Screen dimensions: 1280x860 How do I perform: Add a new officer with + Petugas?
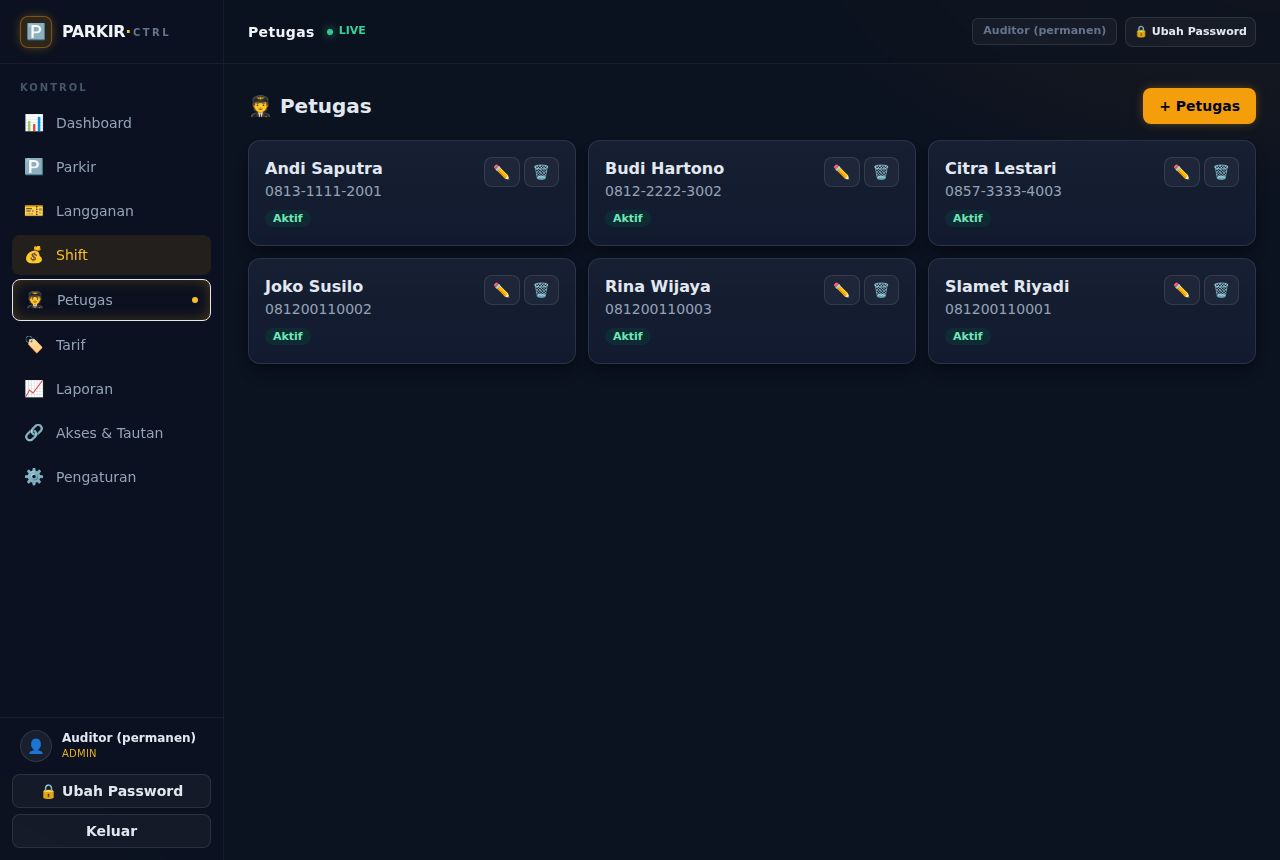click(x=1199, y=106)
